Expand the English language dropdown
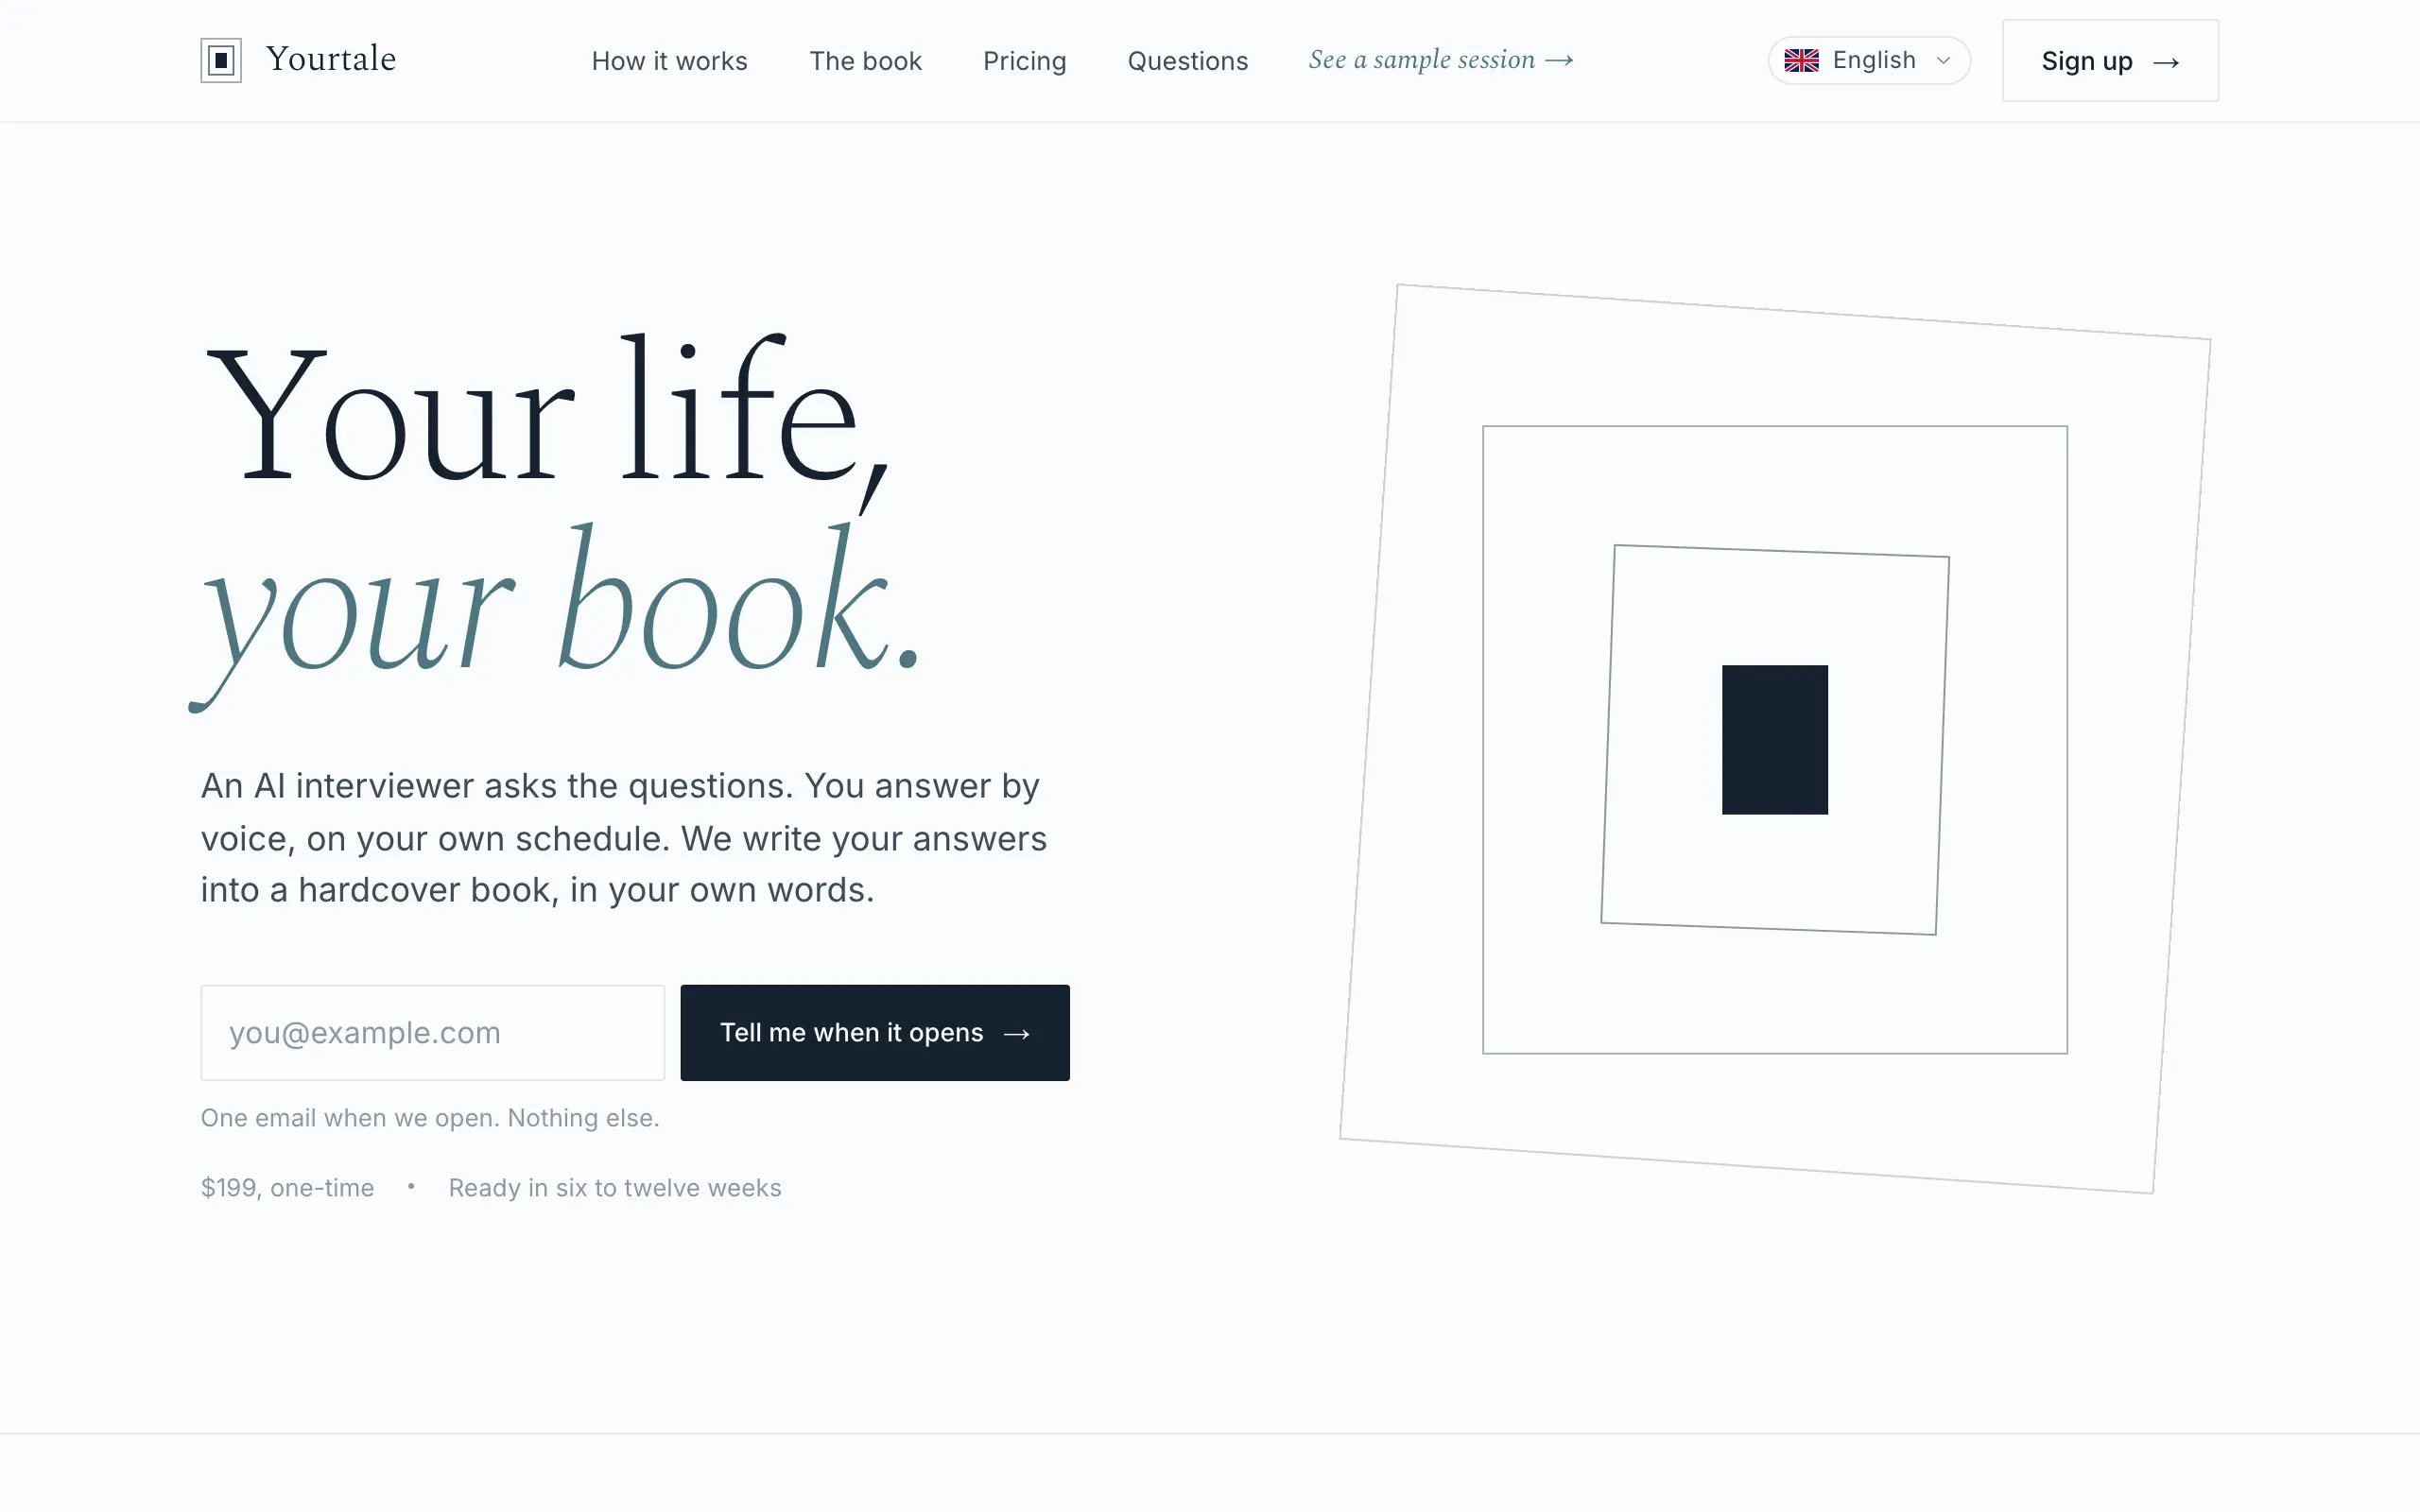 point(1869,61)
